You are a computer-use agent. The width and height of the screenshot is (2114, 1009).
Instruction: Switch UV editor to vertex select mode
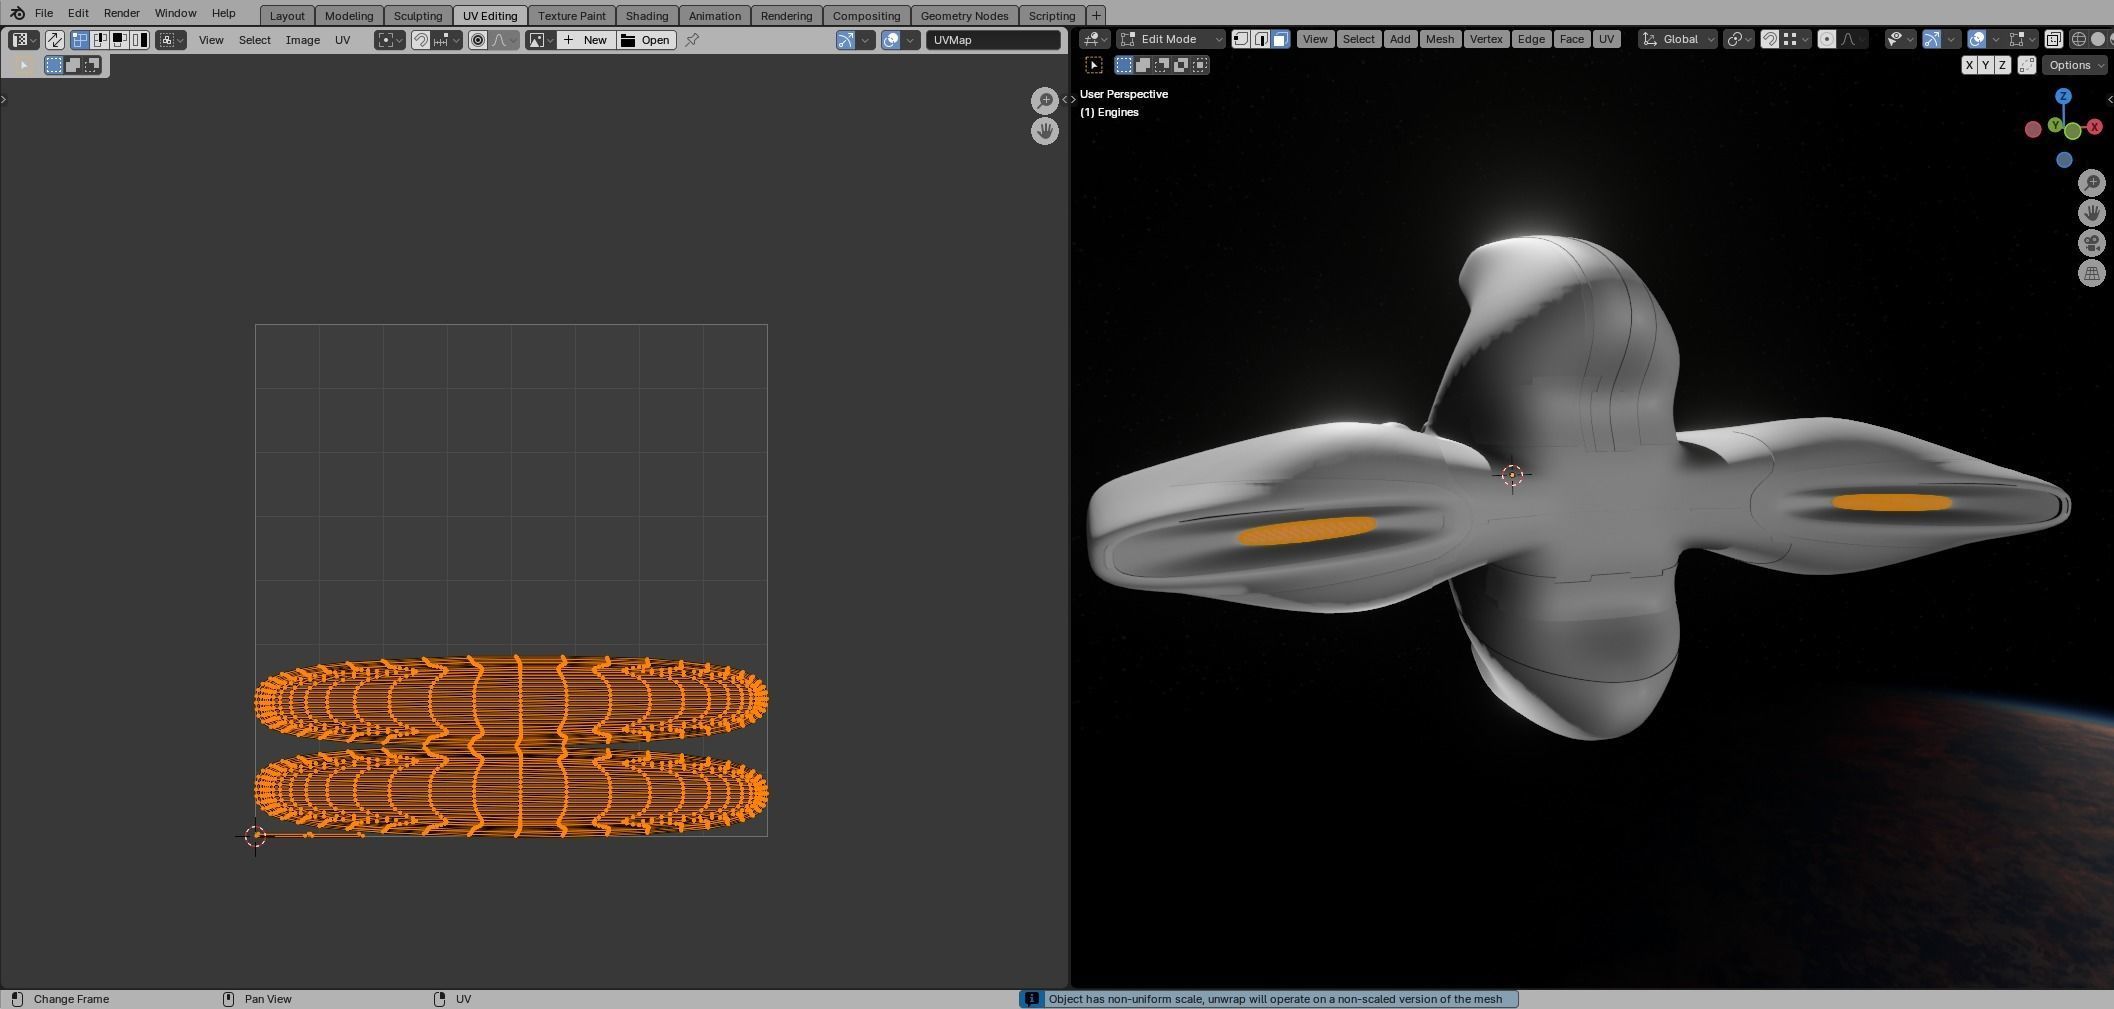click(x=79, y=40)
